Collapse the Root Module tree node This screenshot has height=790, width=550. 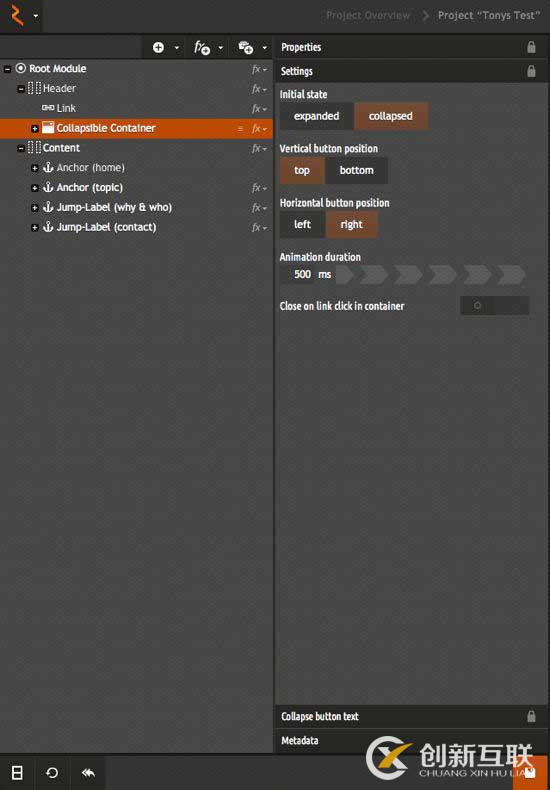[7, 69]
